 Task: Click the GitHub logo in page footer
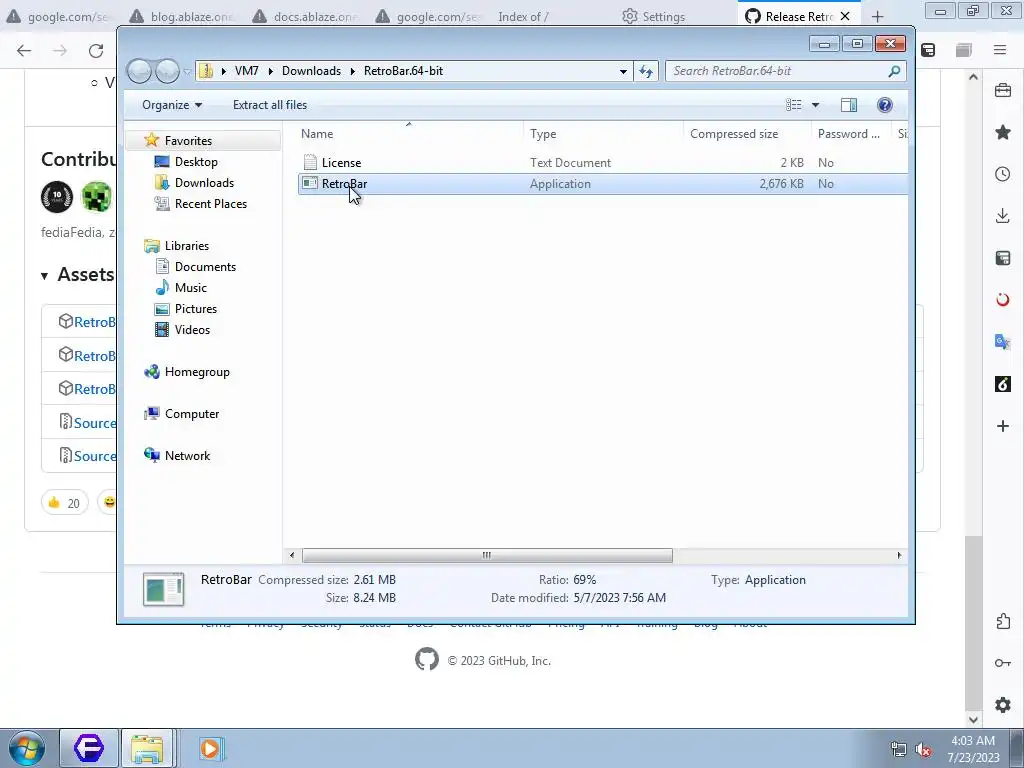427,659
